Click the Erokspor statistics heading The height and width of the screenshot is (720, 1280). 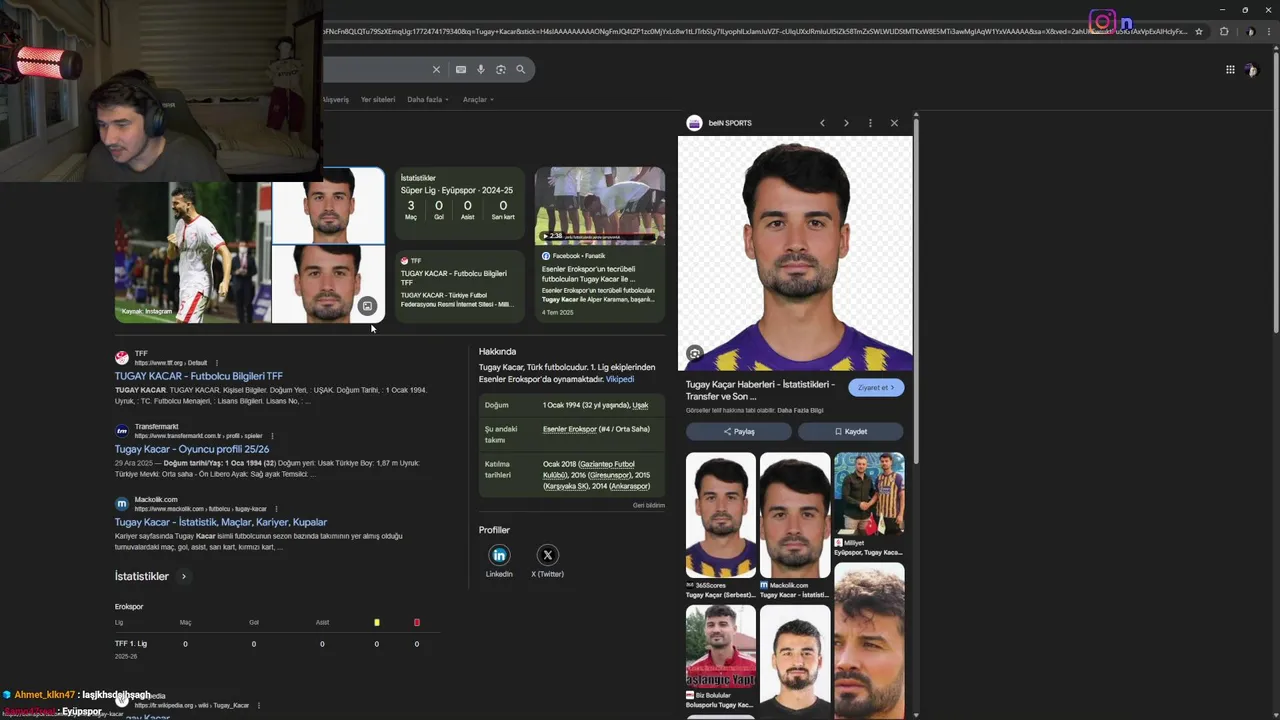(x=129, y=607)
